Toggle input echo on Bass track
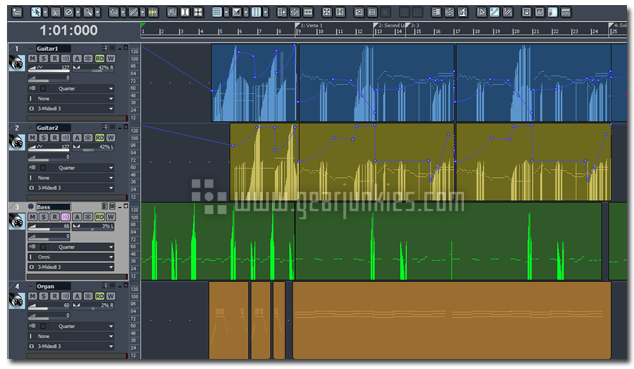Viewport: 634px width, 369px height. pyautogui.click(x=66, y=217)
